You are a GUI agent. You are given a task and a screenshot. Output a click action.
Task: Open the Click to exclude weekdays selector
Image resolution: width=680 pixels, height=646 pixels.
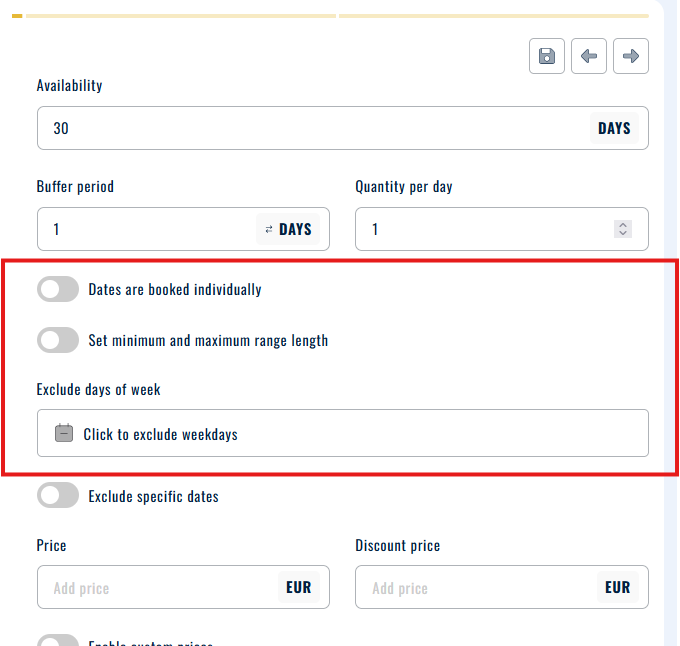(x=342, y=434)
